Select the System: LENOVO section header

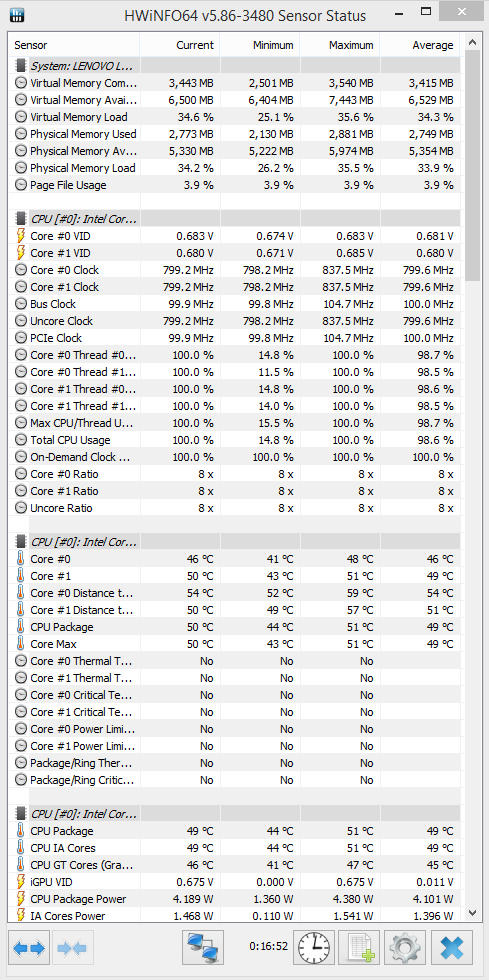click(74, 66)
